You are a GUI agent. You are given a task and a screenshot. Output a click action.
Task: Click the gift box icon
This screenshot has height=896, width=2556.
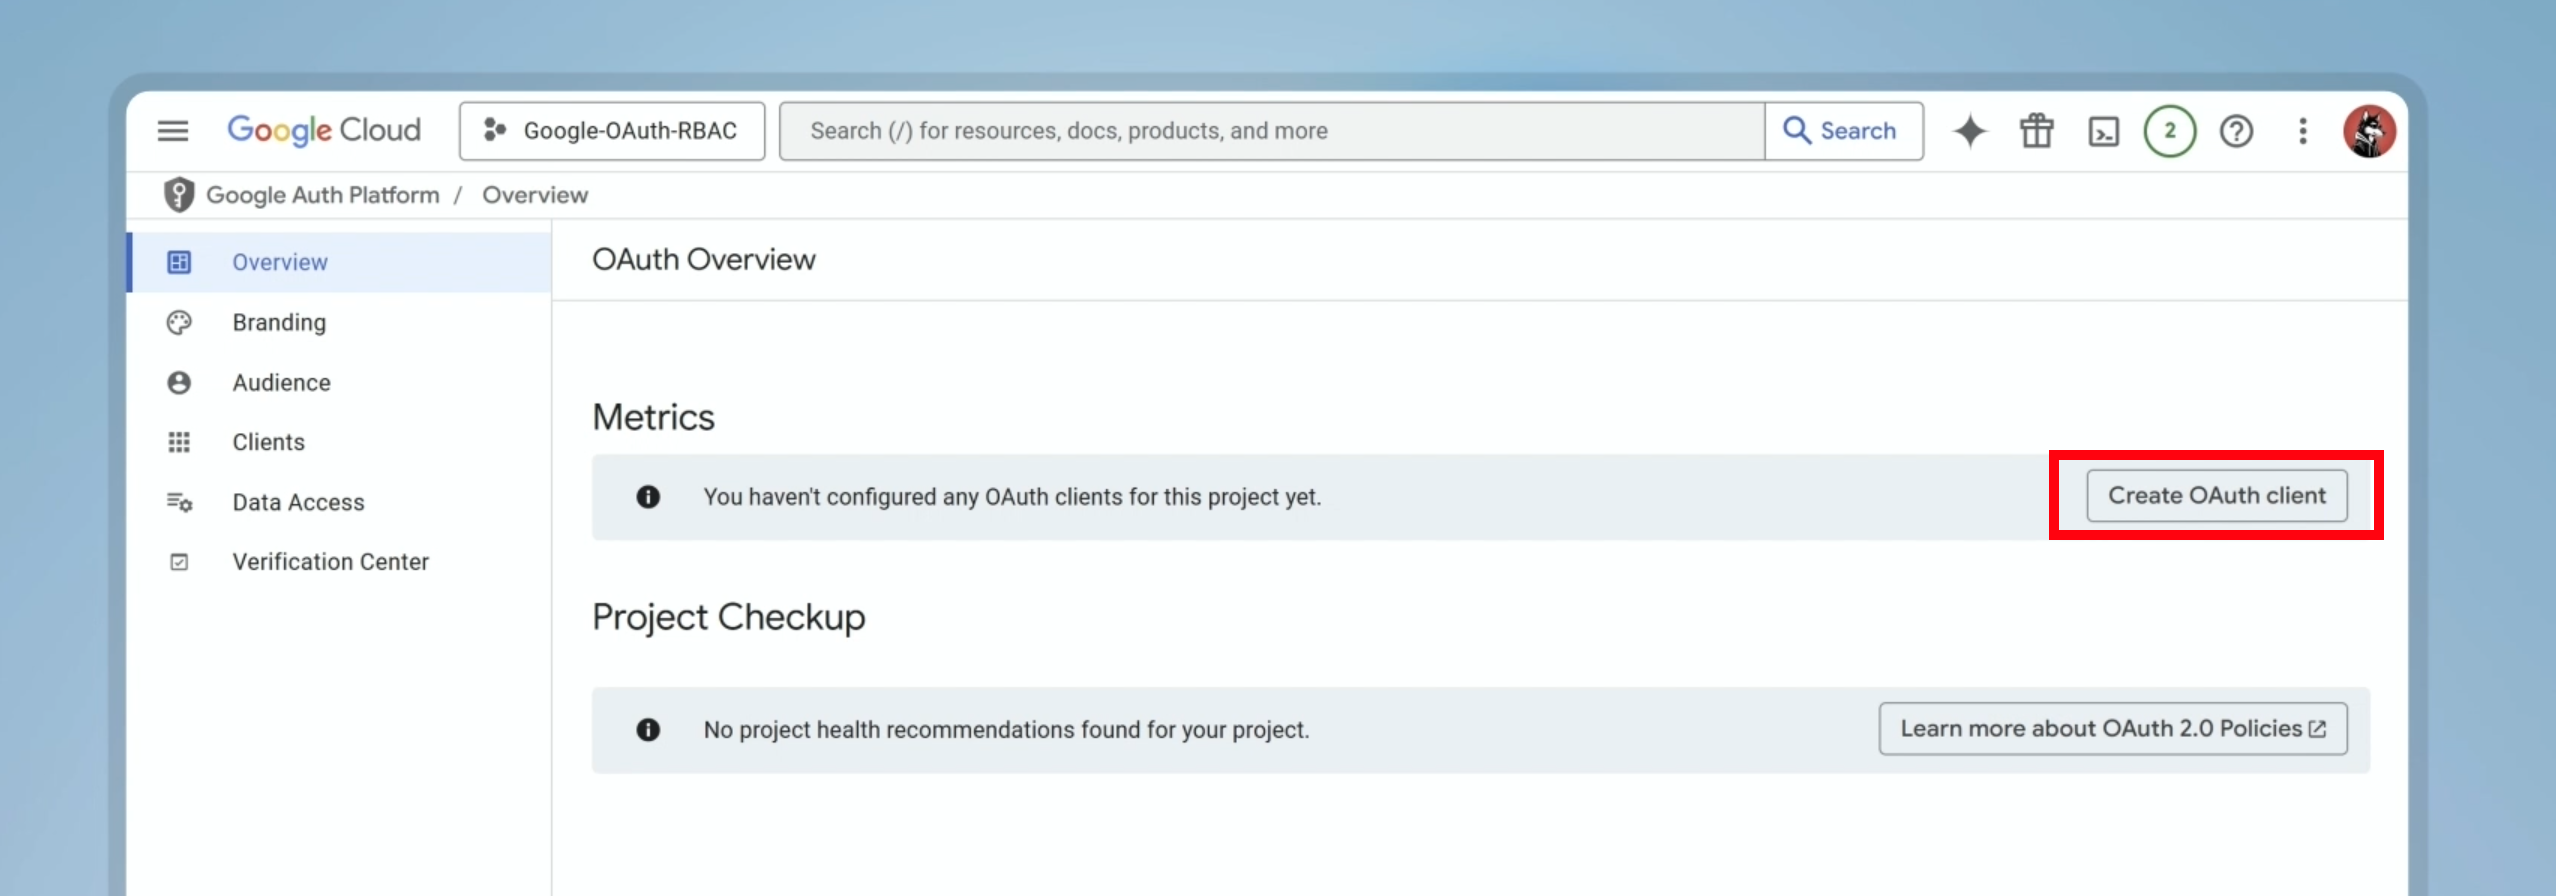tap(2036, 131)
